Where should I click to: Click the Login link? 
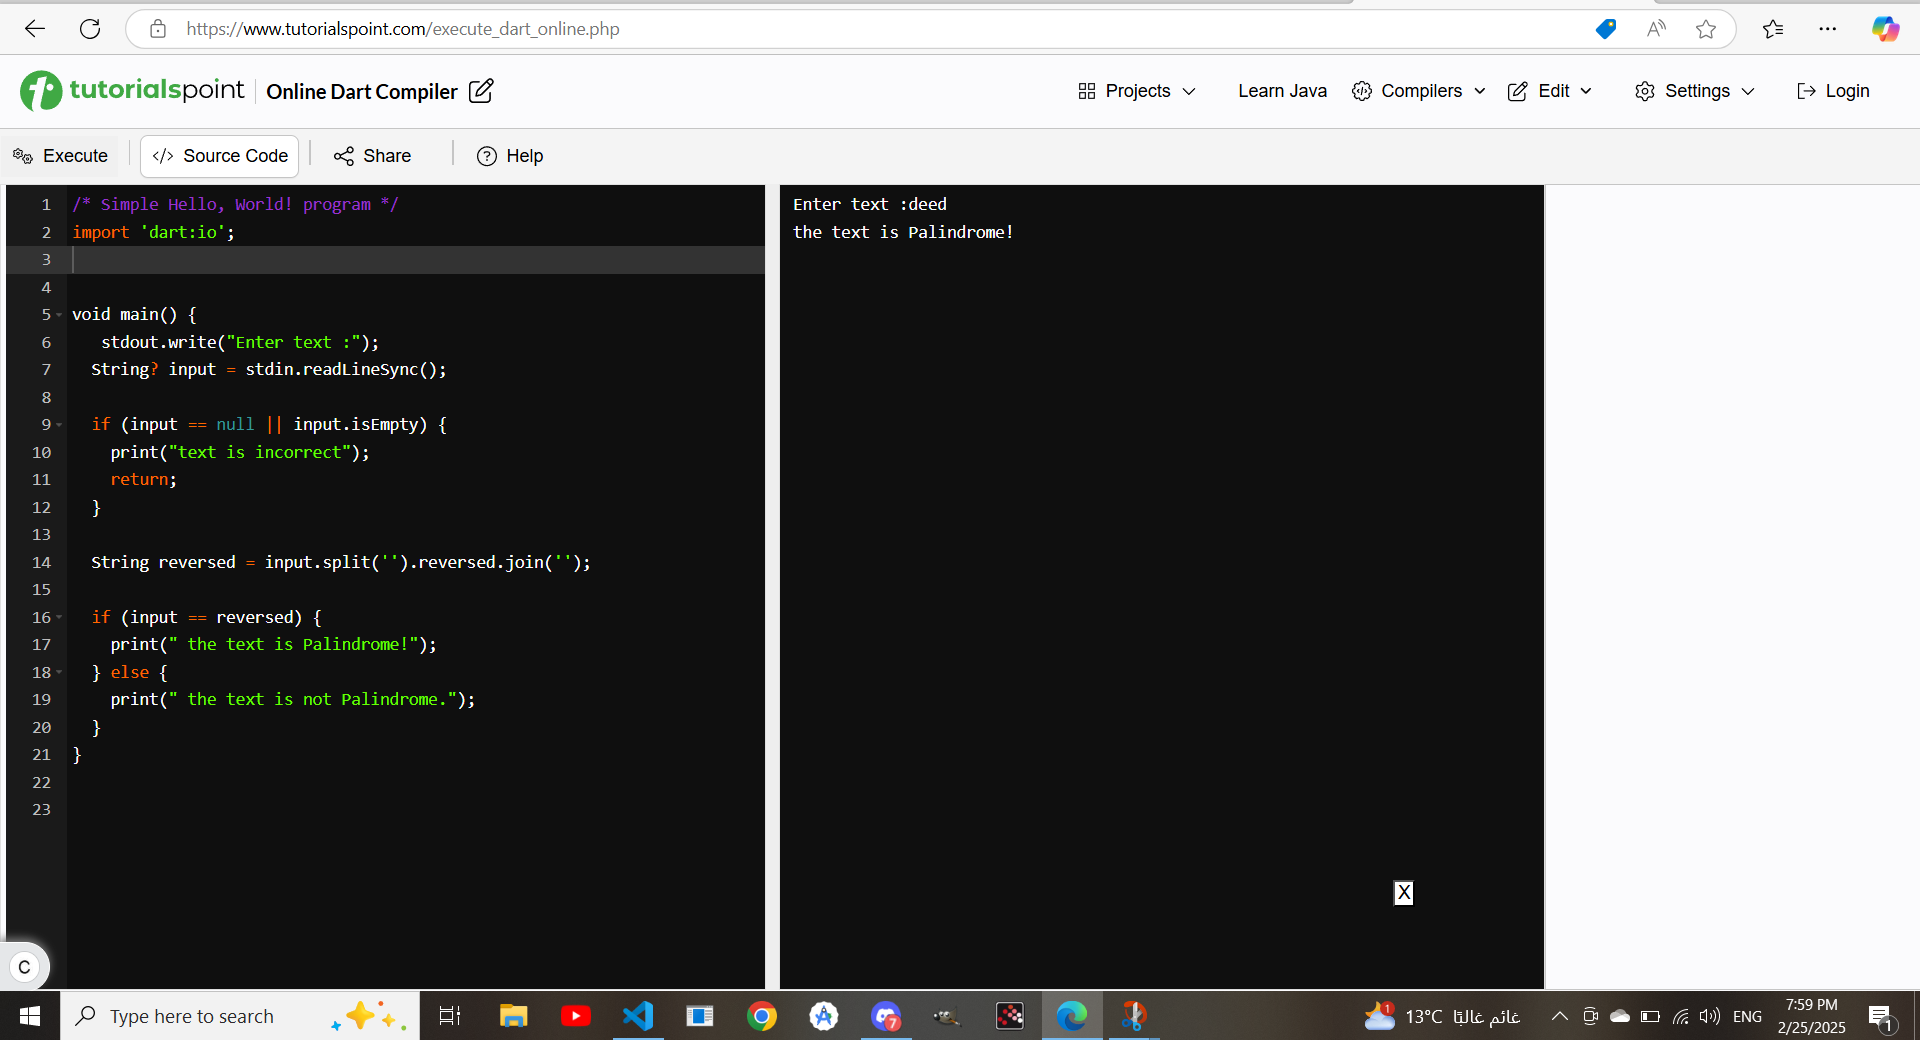(1833, 91)
